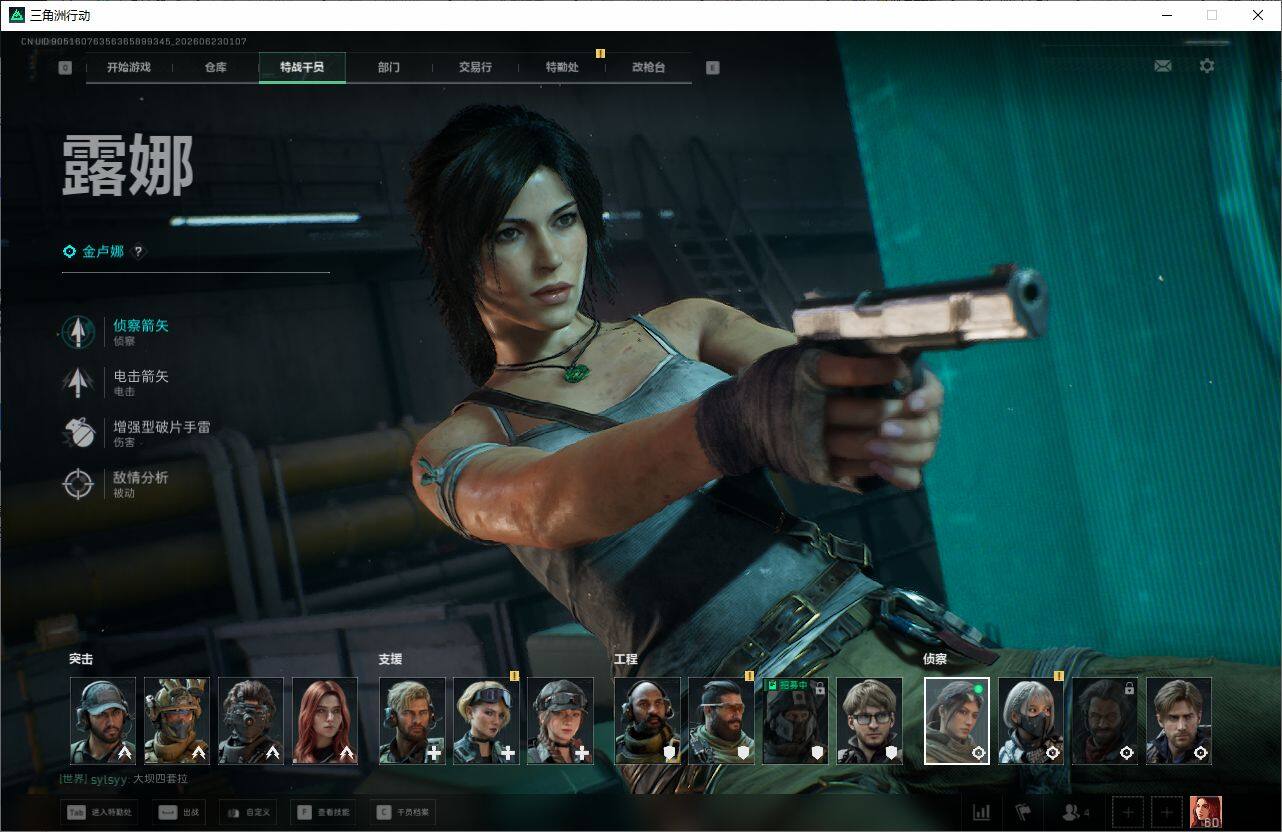The image size is (1282, 832).
Task: Open the settings gear icon
Action: click(1207, 66)
